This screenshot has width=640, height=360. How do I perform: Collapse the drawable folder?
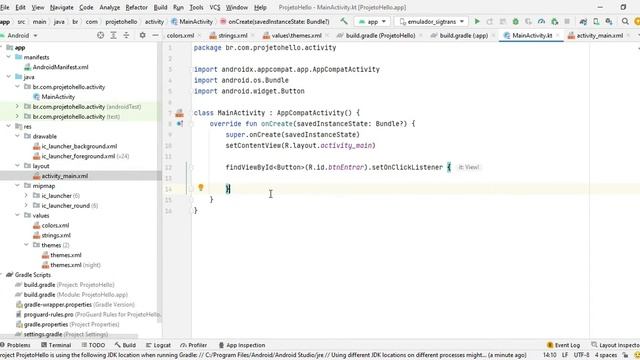(x=18, y=136)
